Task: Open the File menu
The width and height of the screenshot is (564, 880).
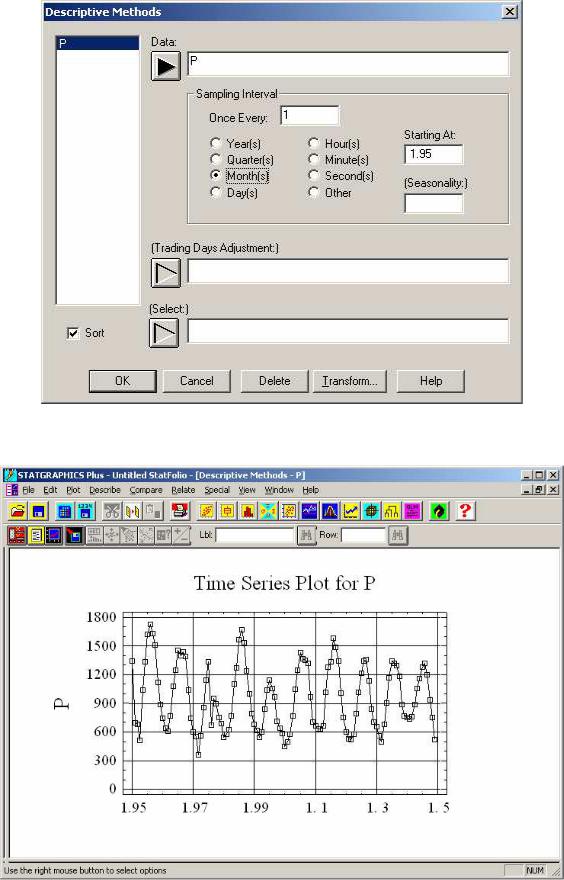Action: (28, 489)
